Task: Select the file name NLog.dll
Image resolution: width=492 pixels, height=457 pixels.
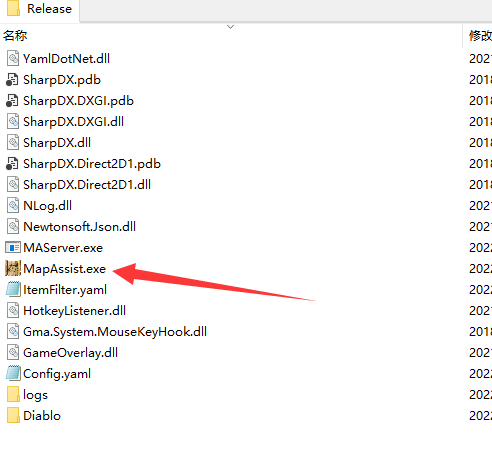Action: pos(47,206)
